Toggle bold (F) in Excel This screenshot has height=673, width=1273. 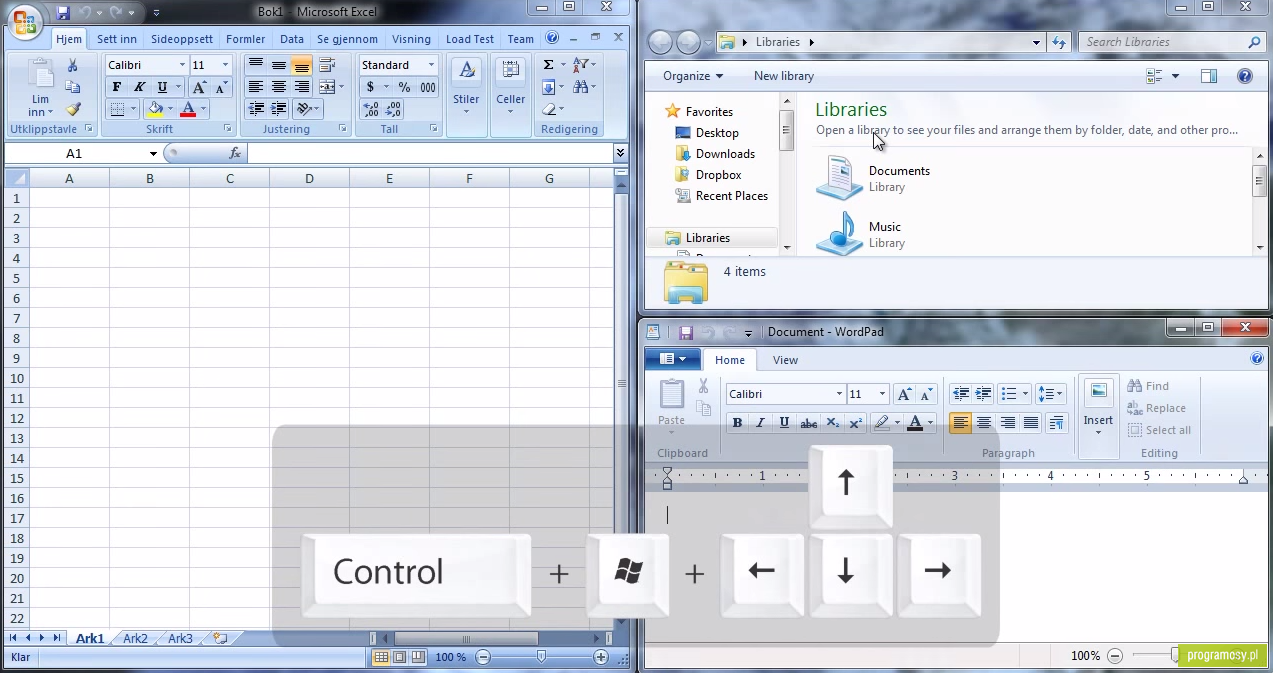click(x=117, y=87)
